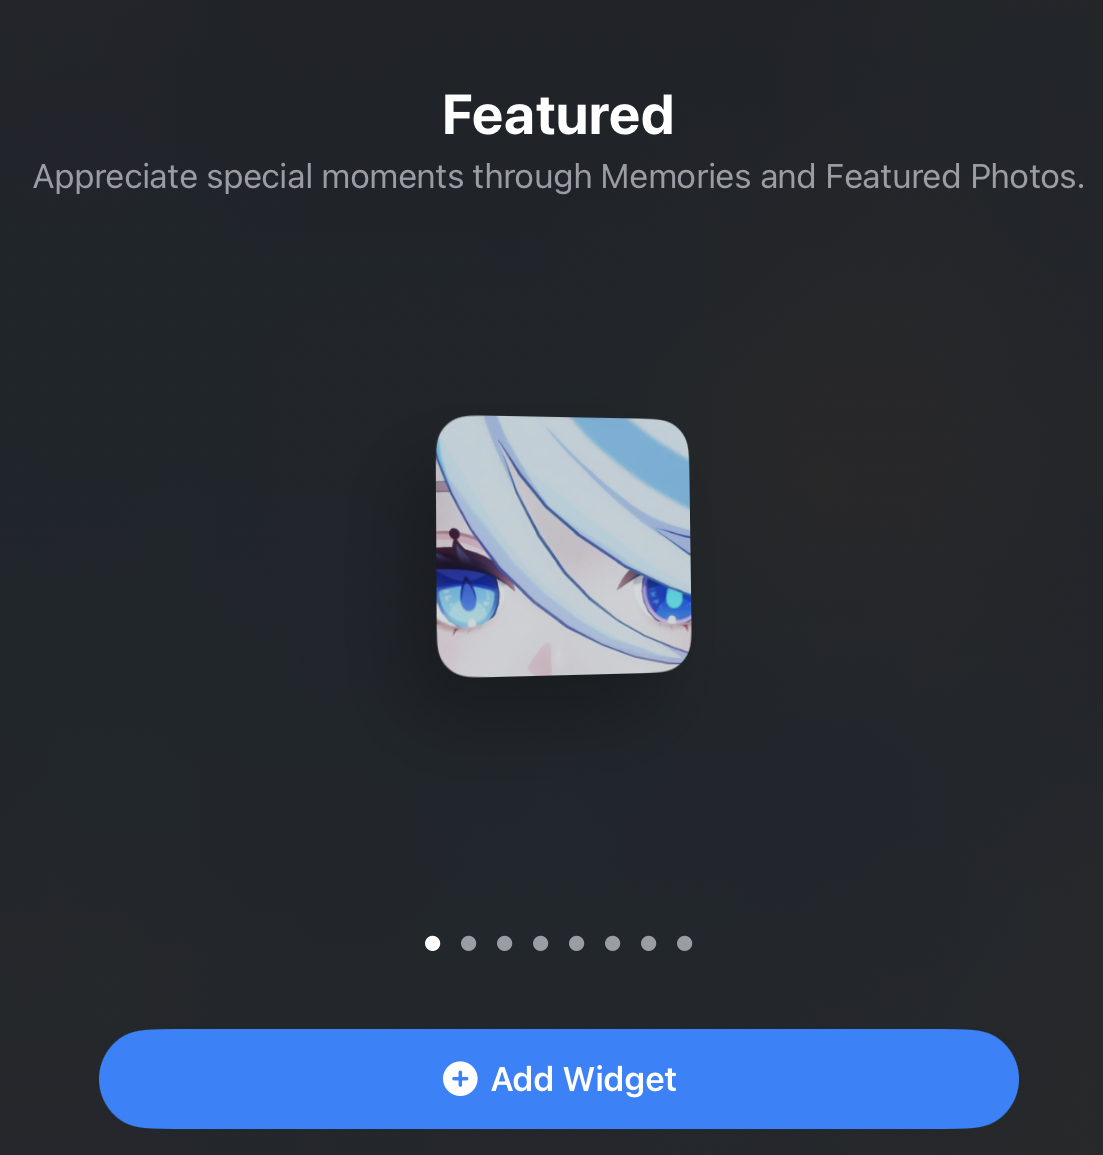Select the fourth page indicator dot
This screenshot has height=1155, width=1103.
point(541,944)
